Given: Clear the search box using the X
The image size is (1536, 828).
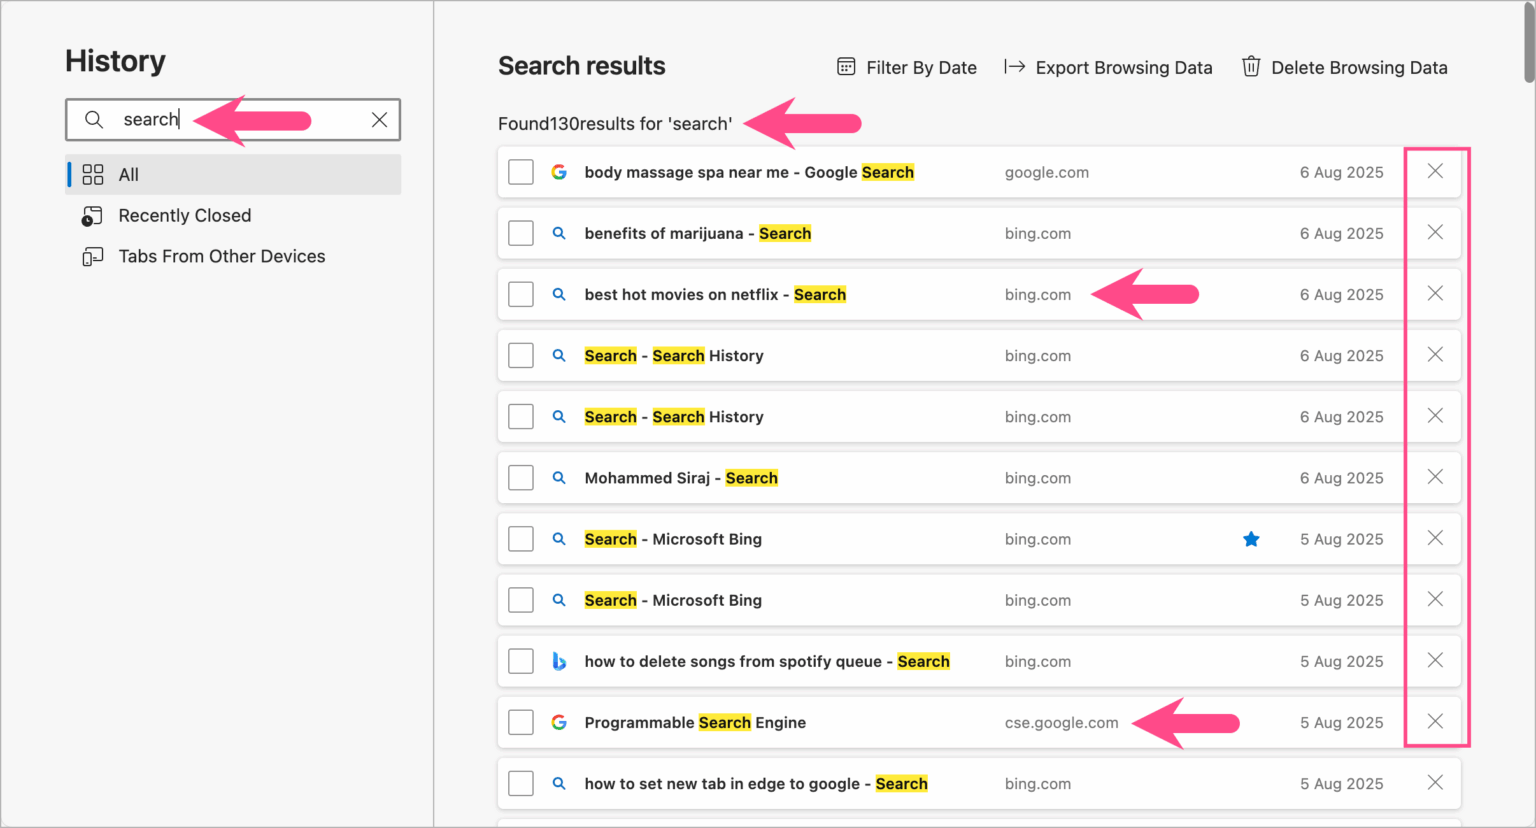Looking at the screenshot, I should tap(379, 119).
